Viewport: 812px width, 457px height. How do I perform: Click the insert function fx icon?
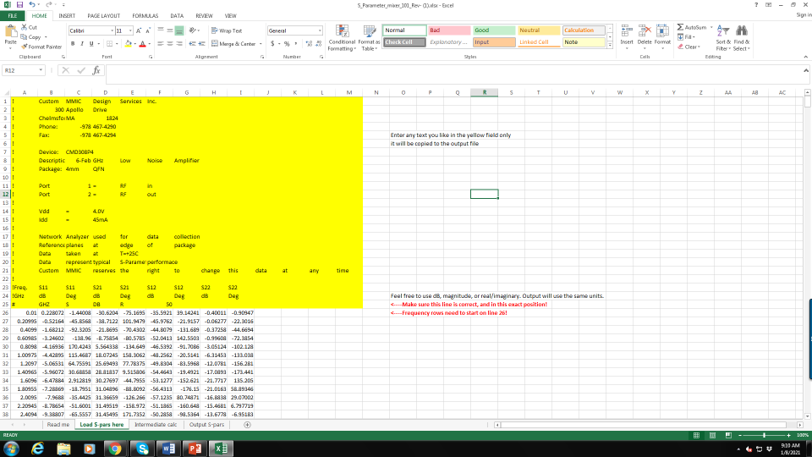pyautogui.click(x=96, y=70)
